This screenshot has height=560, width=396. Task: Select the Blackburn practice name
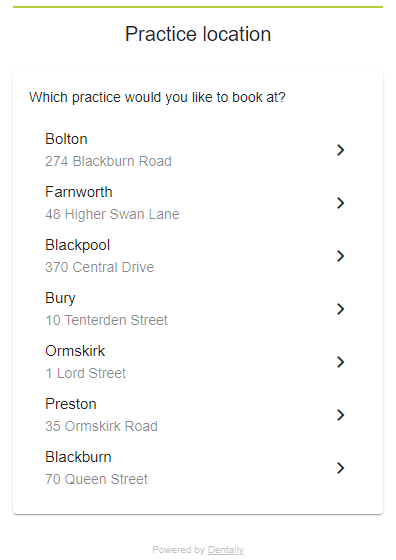point(78,457)
